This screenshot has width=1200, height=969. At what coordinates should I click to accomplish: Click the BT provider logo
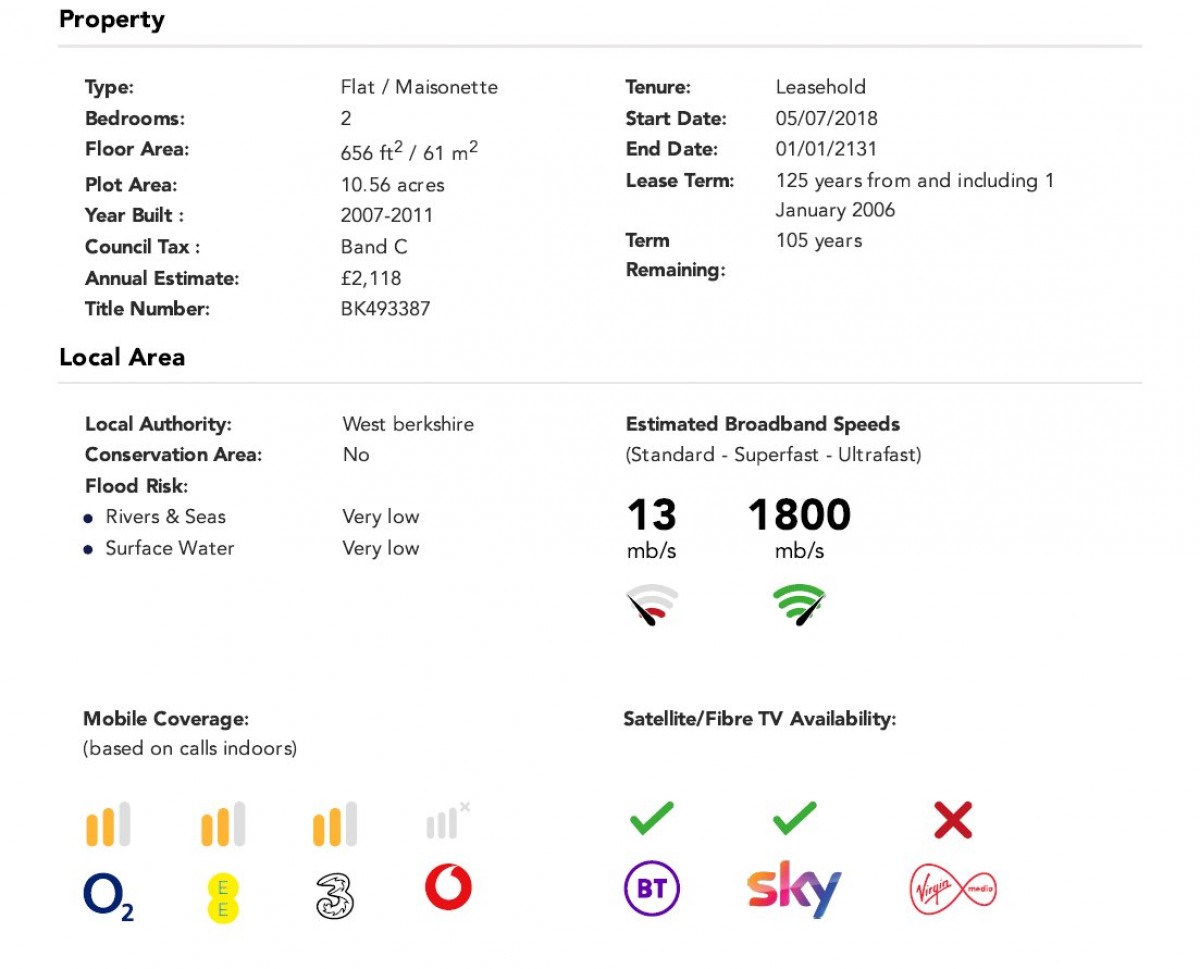pos(651,888)
